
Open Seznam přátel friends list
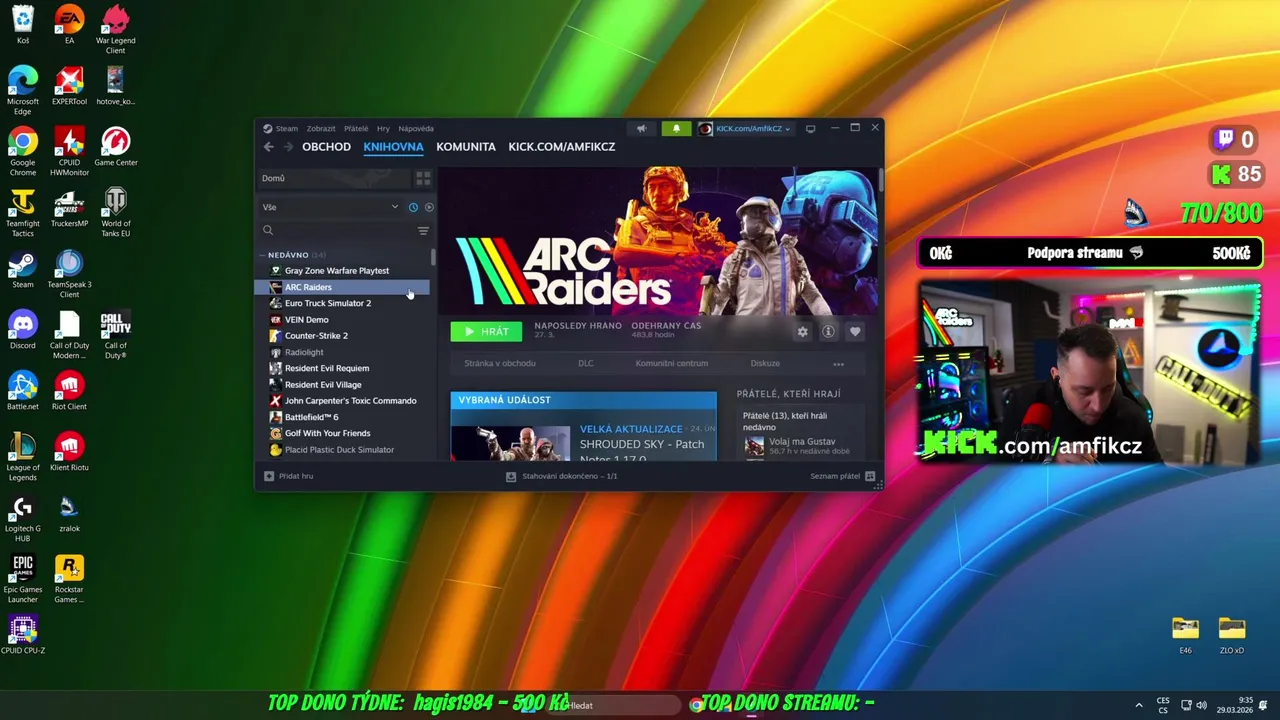pyautogui.click(x=843, y=476)
